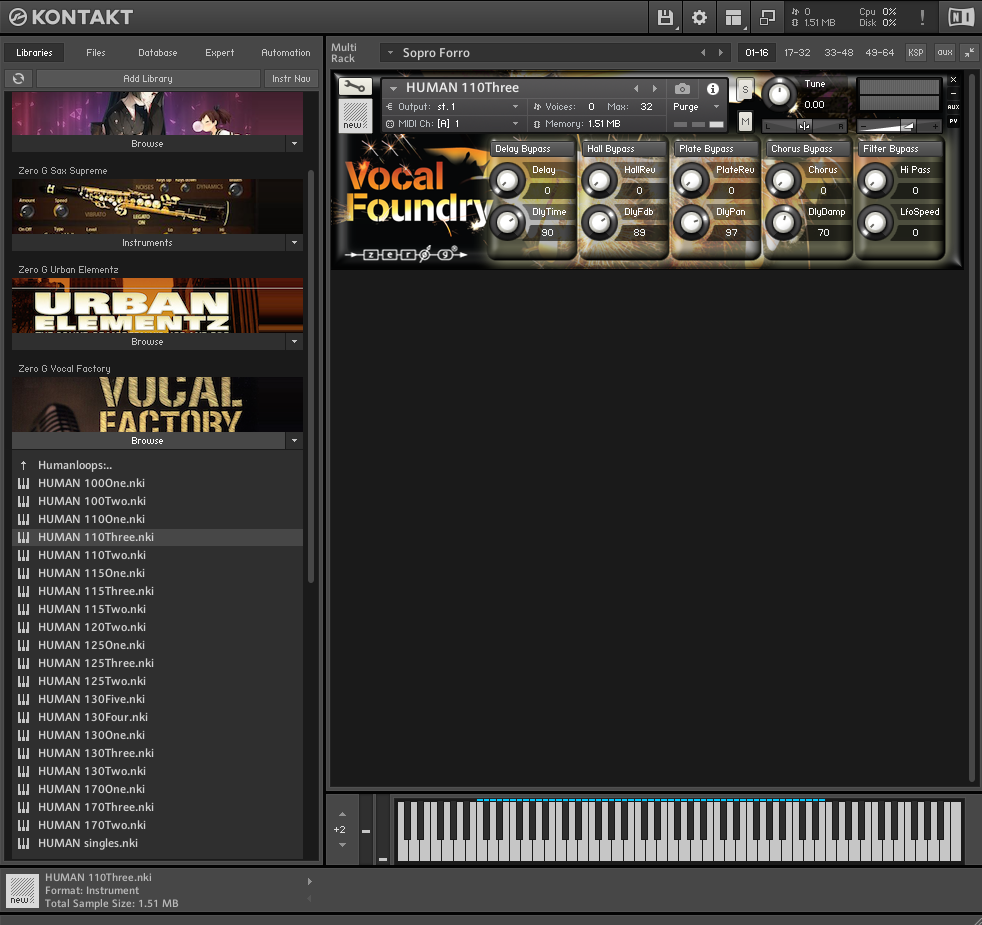This screenshot has height=925, width=982.
Task: Click the Add Library button
Action: click(x=148, y=78)
